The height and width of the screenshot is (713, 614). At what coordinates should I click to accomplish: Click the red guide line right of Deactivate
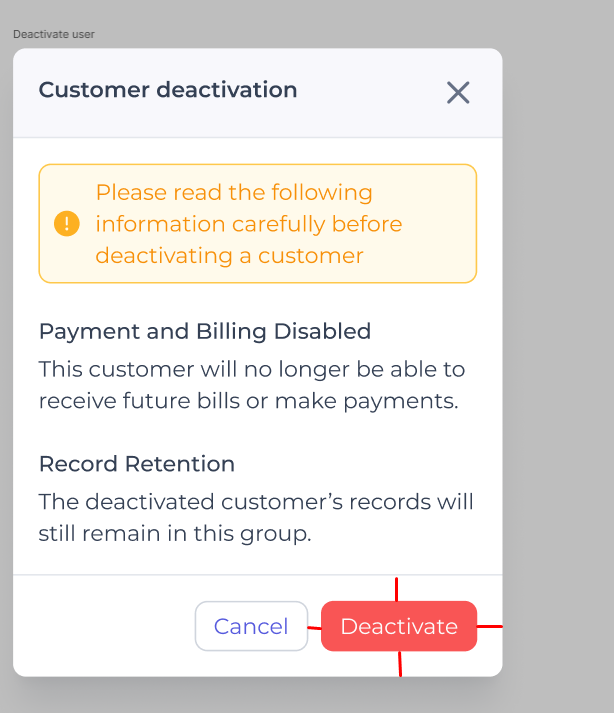click(490, 626)
